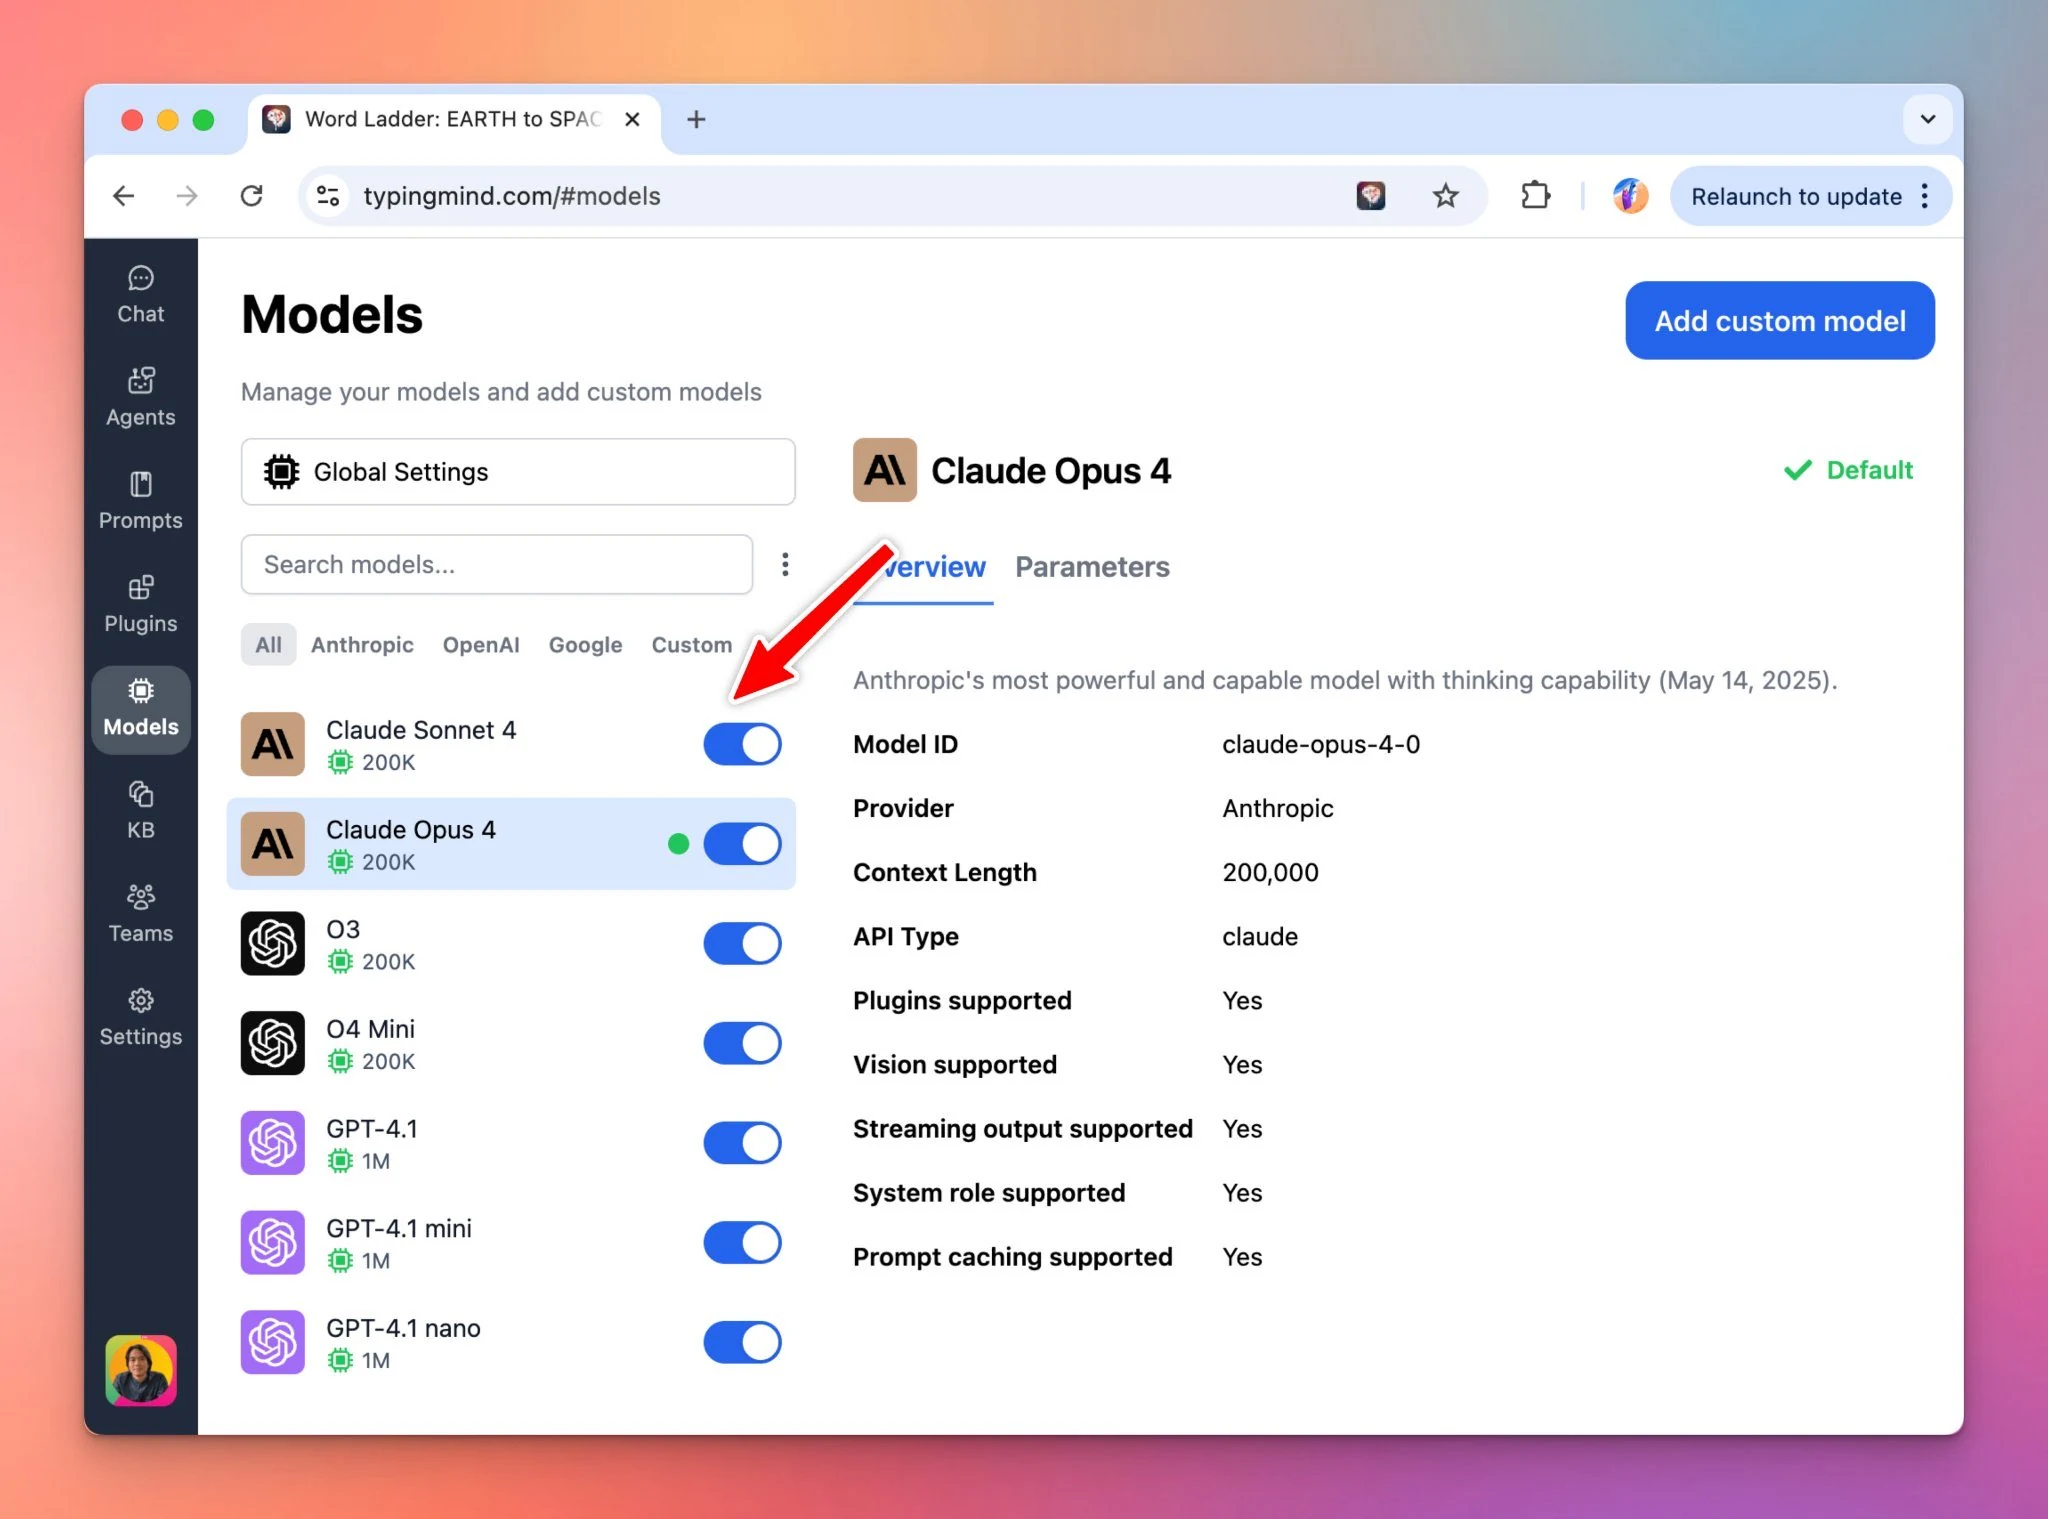Click the Add custom model button
This screenshot has width=2048, height=1519.
tap(1779, 321)
